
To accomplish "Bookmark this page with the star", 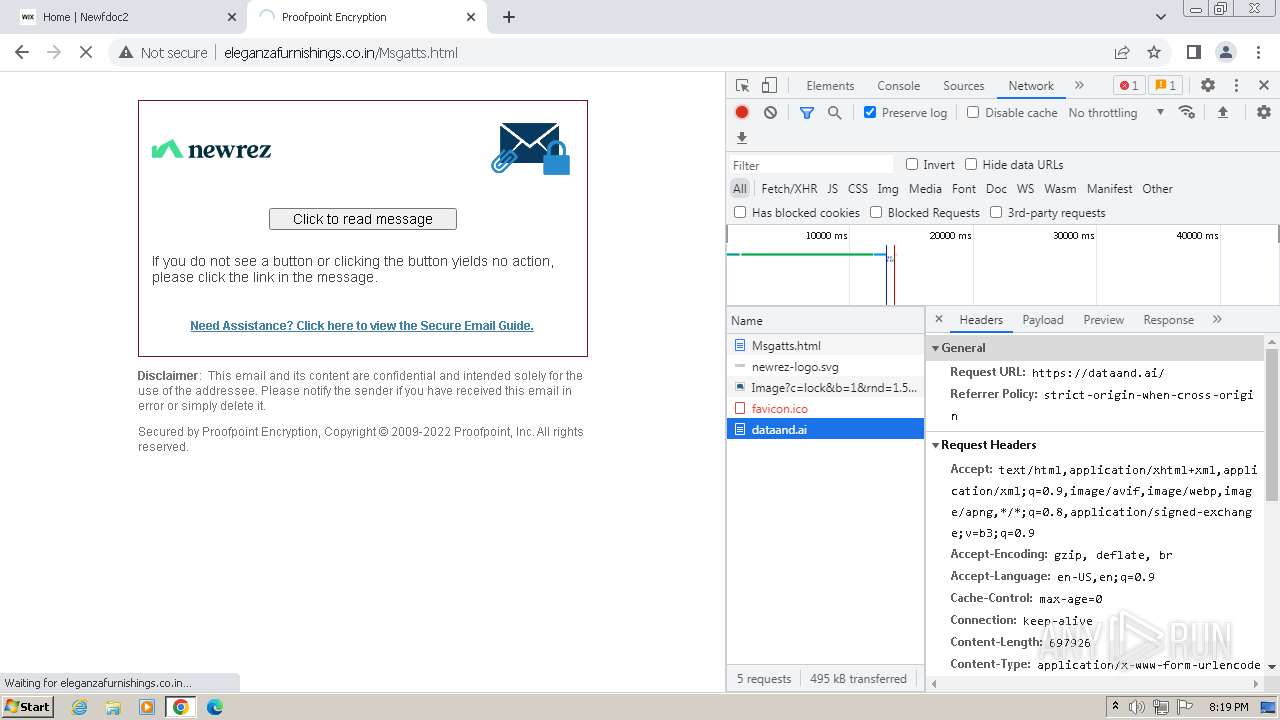I will pyautogui.click(x=1154, y=52).
